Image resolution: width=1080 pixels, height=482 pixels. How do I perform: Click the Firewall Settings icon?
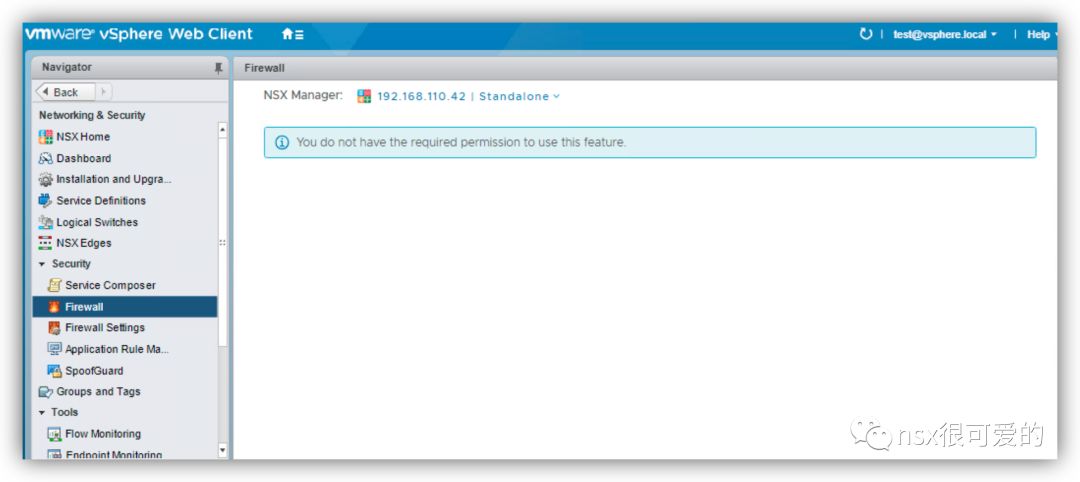[x=54, y=328]
